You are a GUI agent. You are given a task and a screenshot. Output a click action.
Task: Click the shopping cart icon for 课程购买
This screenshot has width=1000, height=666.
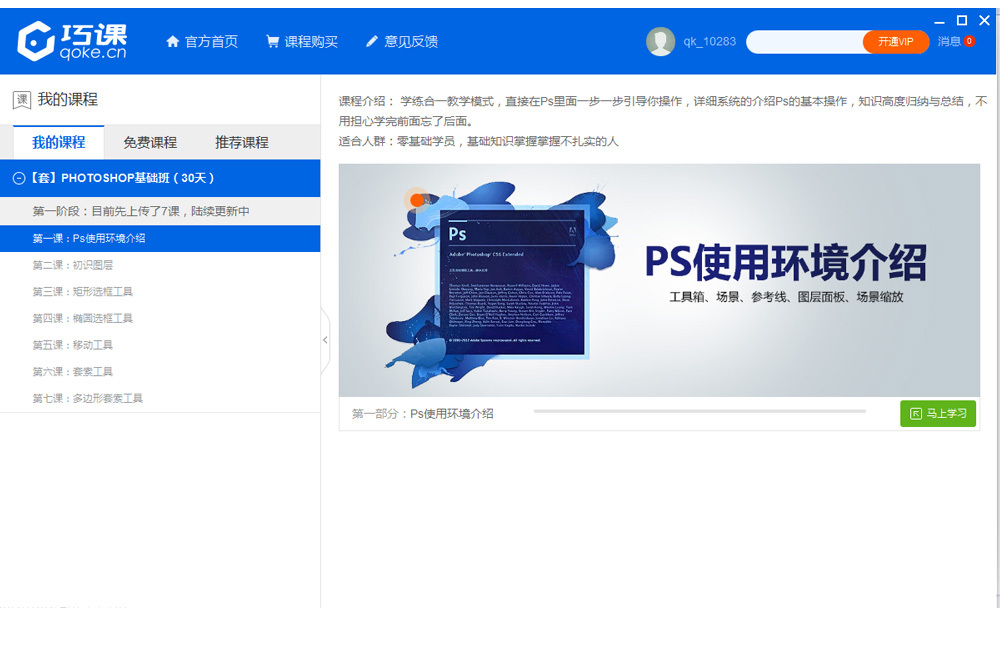(x=272, y=42)
